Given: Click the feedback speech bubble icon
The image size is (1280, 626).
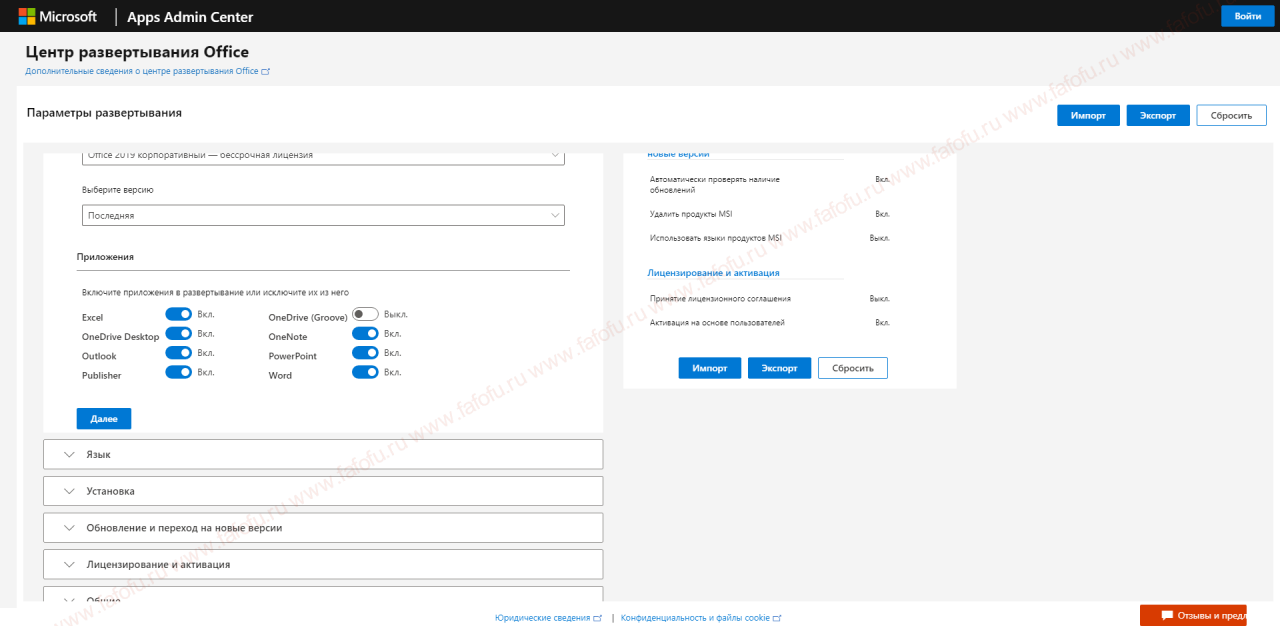Looking at the screenshot, I should tap(1166, 615).
